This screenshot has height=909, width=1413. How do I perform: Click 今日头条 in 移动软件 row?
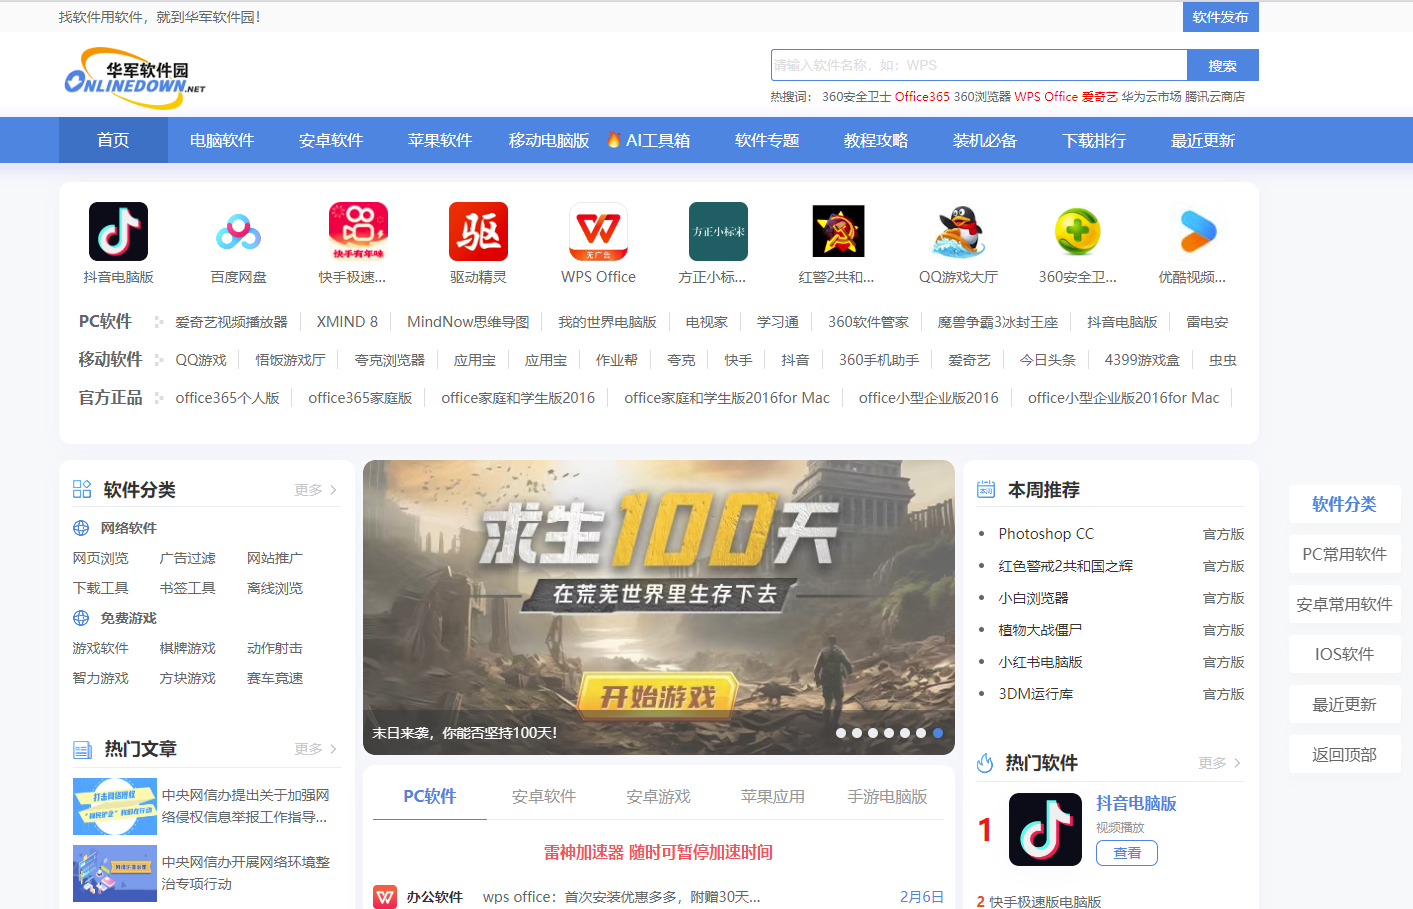(x=1047, y=360)
